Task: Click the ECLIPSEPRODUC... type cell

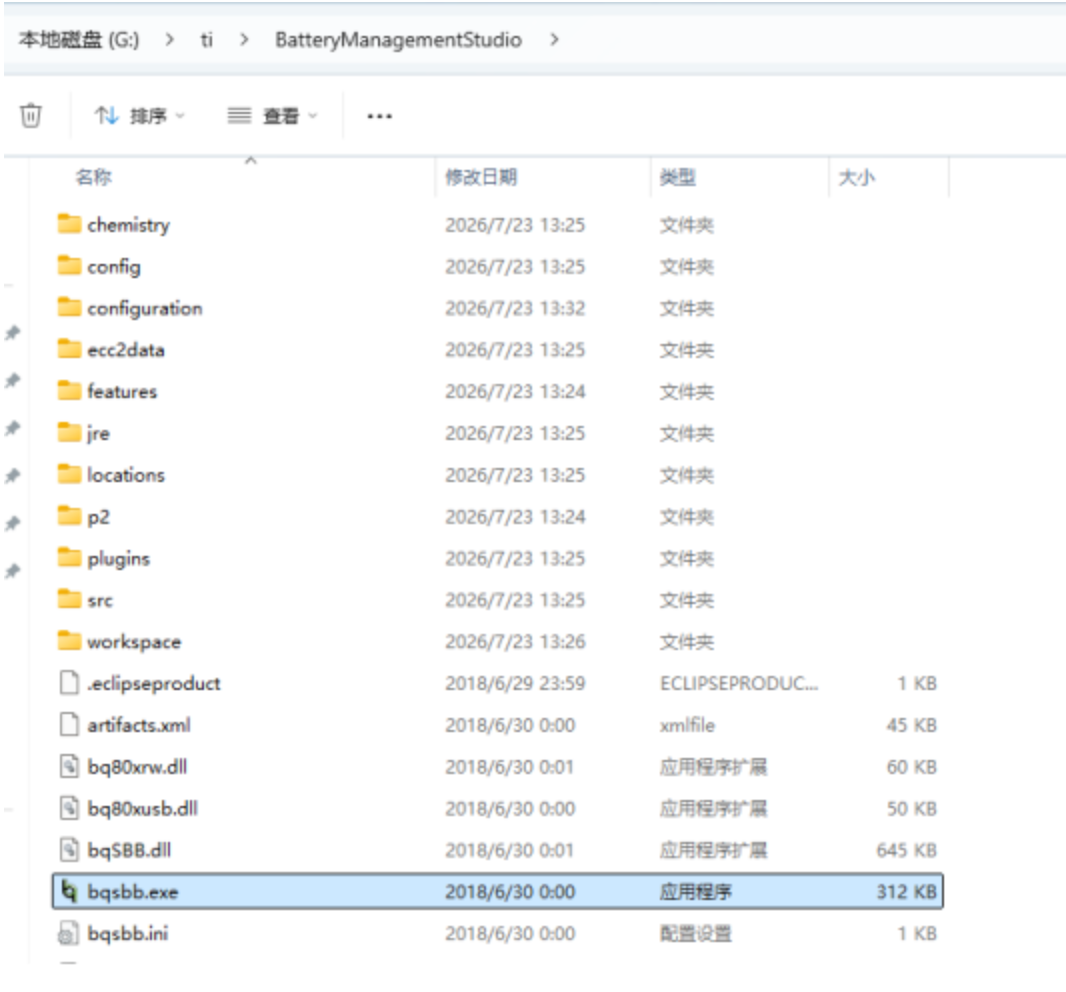Action: [x=739, y=683]
